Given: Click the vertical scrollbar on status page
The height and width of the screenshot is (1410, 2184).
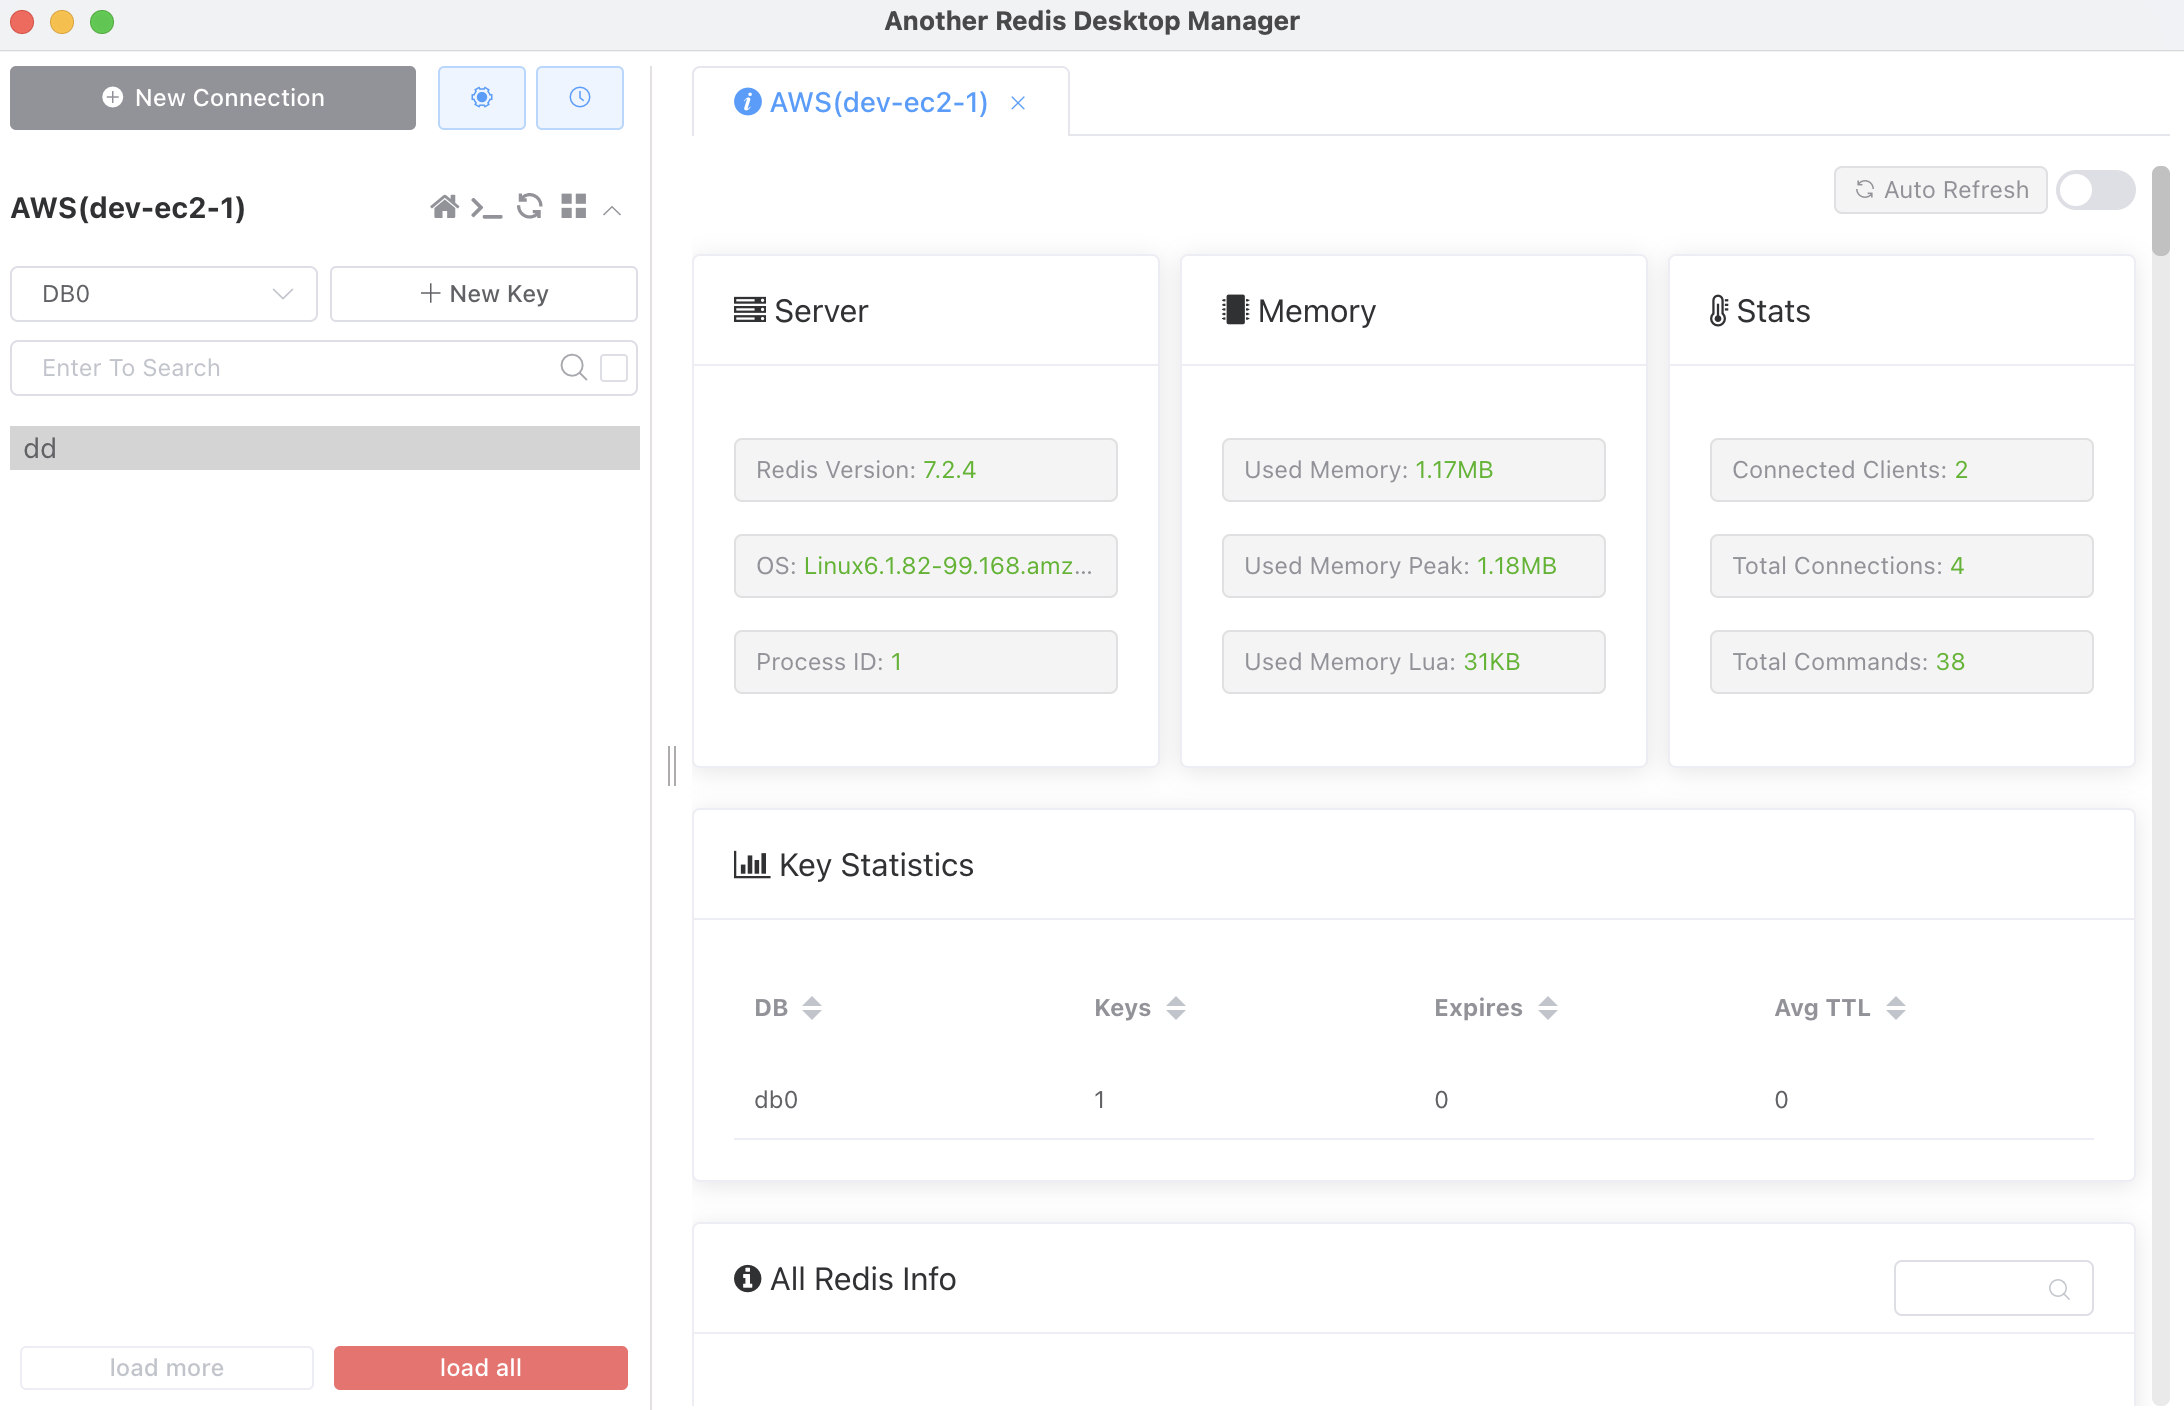Looking at the screenshot, I should pos(2161,212).
